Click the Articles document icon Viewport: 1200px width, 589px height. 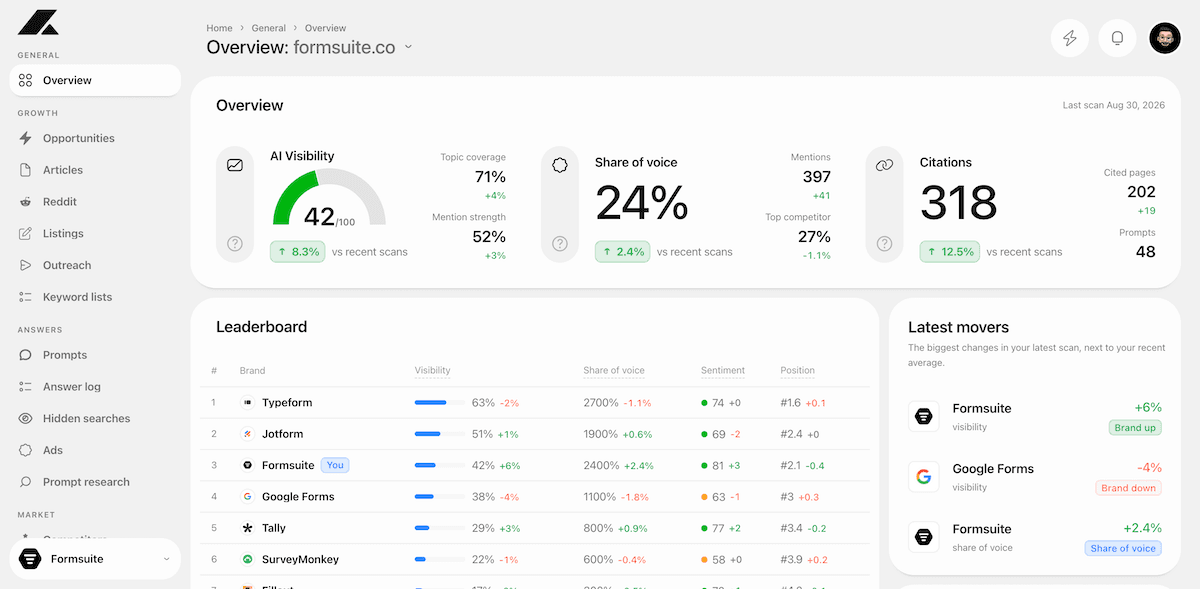(x=25, y=170)
